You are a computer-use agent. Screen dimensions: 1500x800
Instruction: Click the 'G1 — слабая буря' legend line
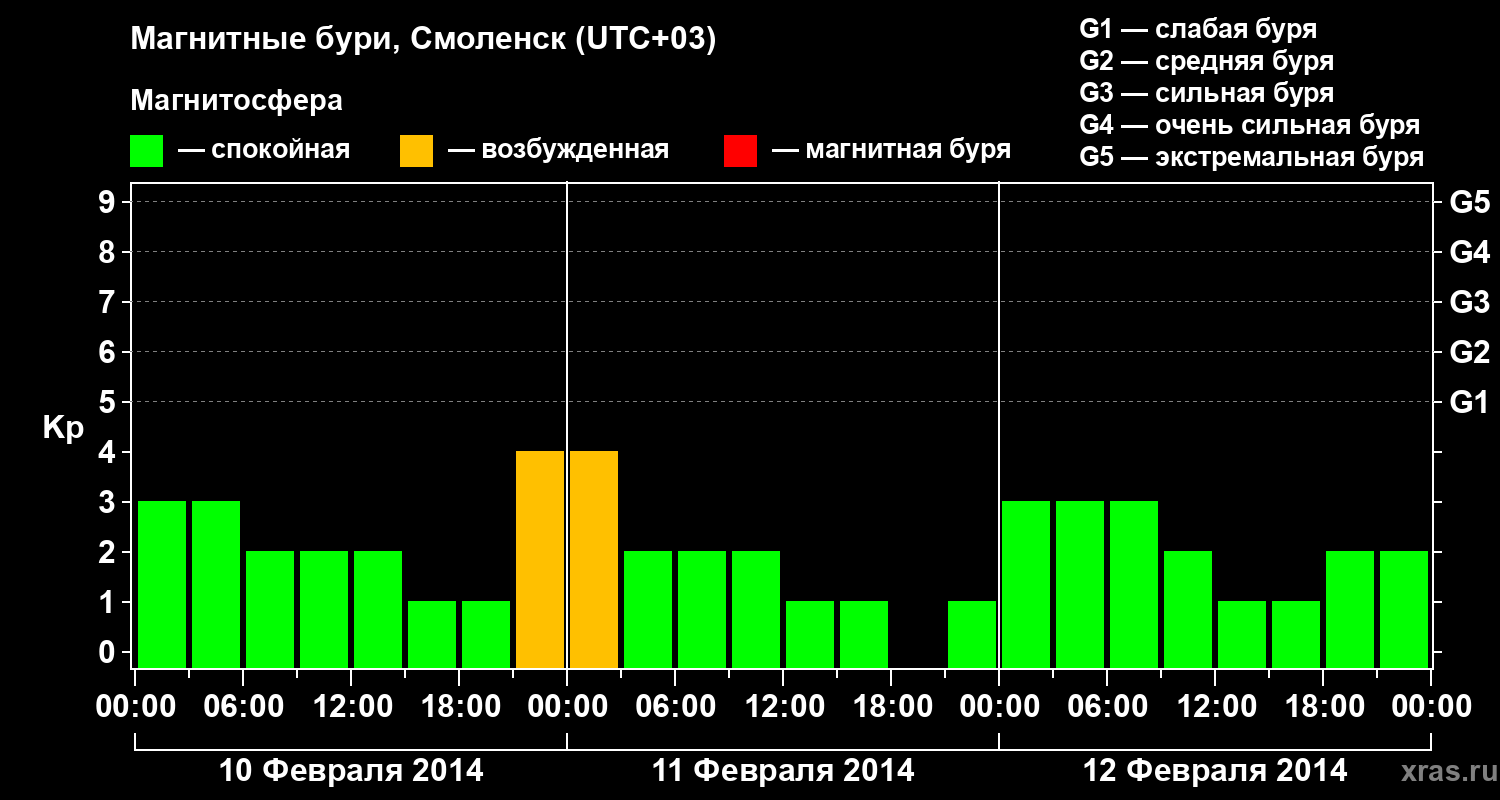point(1198,28)
